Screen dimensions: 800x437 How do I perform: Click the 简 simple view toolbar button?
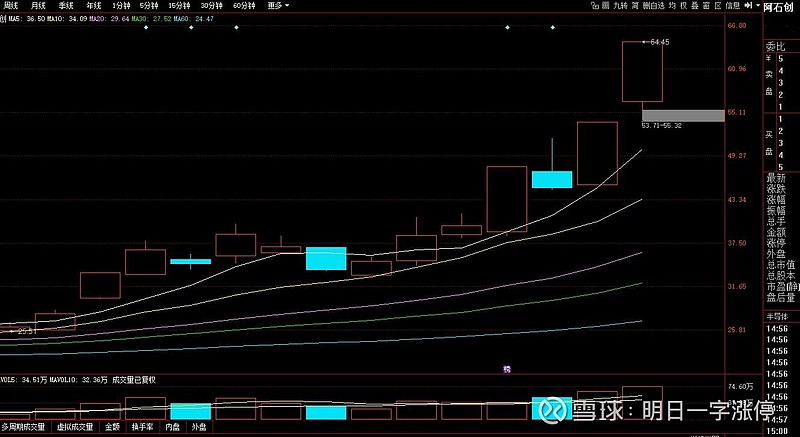click(x=635, y=6)
